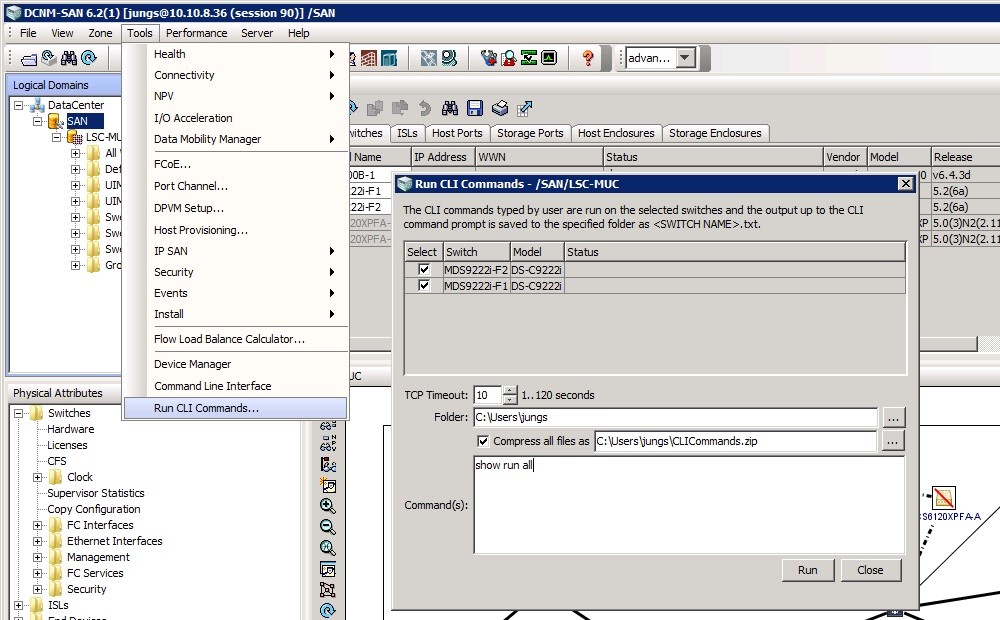Click the black terminal screen toolbar icon
This screenshot has height=620, width=1000.
(x=549, y=59)
